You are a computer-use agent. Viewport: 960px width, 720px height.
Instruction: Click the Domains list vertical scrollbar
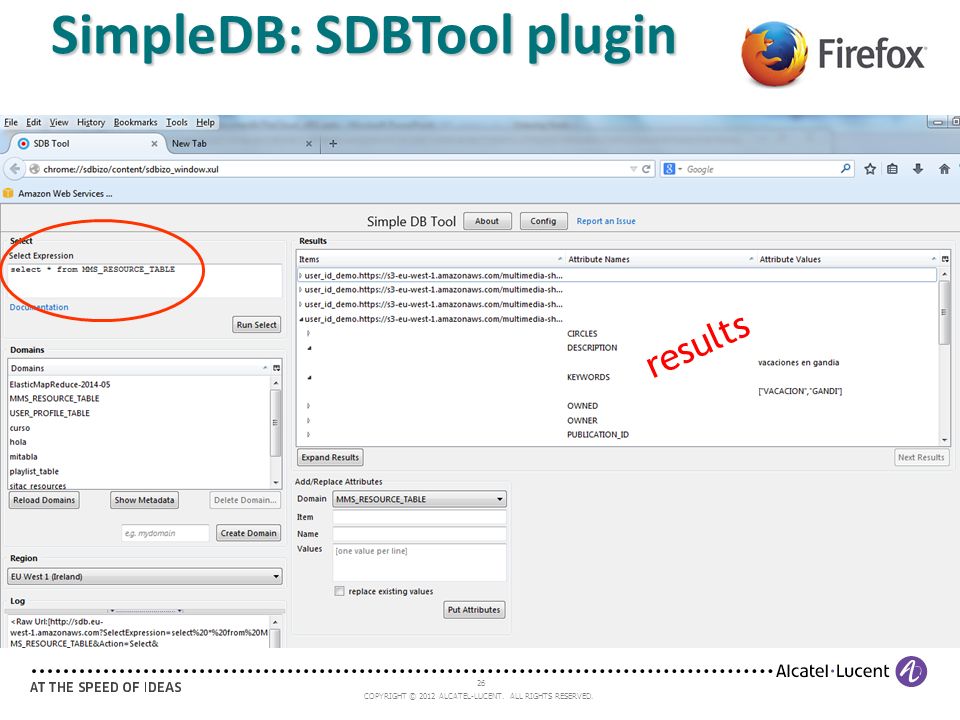(276, 432)
